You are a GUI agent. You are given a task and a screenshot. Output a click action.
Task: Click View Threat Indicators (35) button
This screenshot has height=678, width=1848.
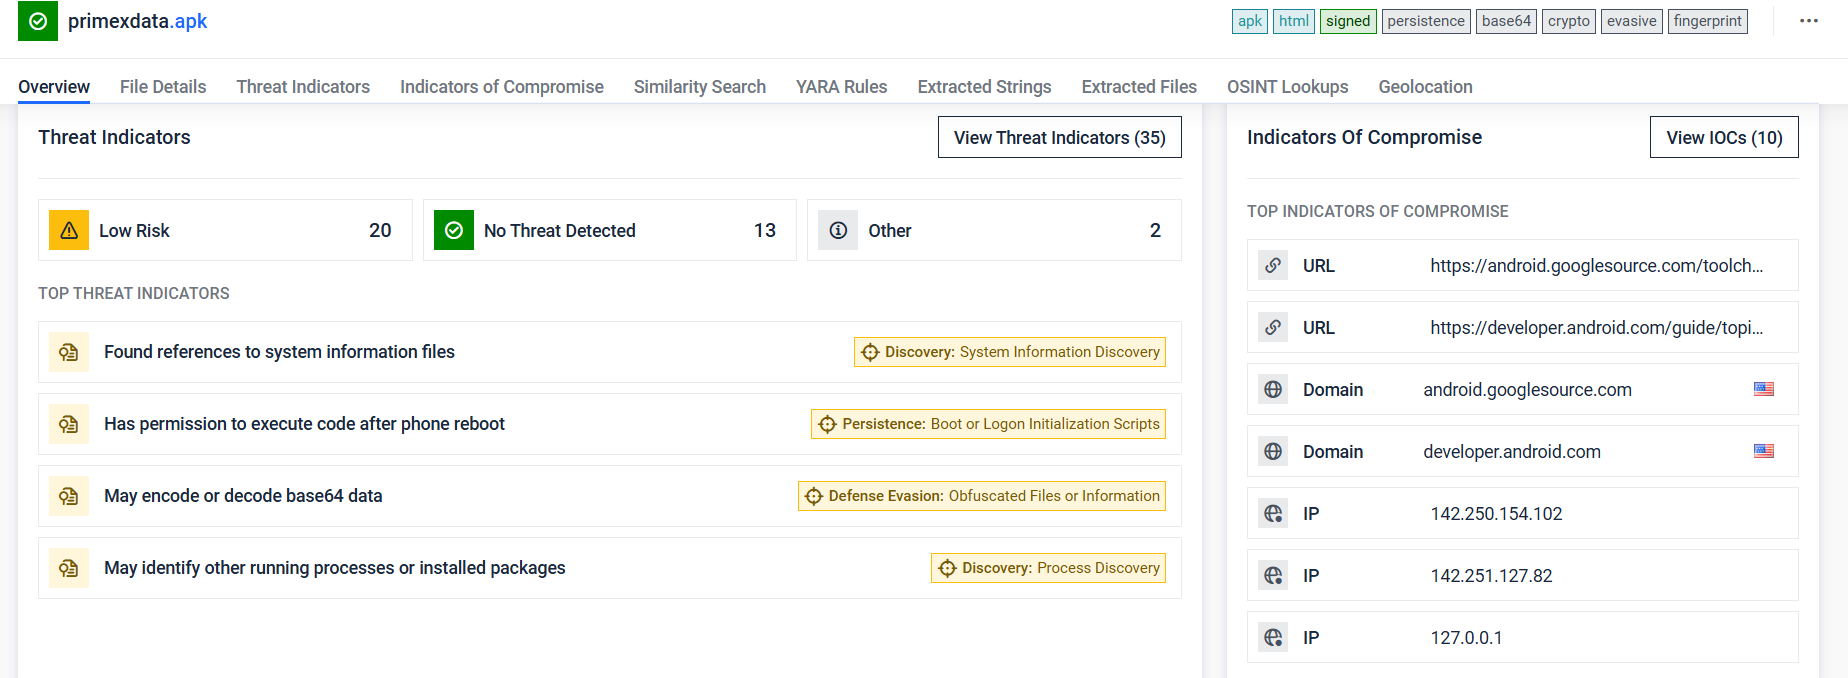tap(1060, 137)
